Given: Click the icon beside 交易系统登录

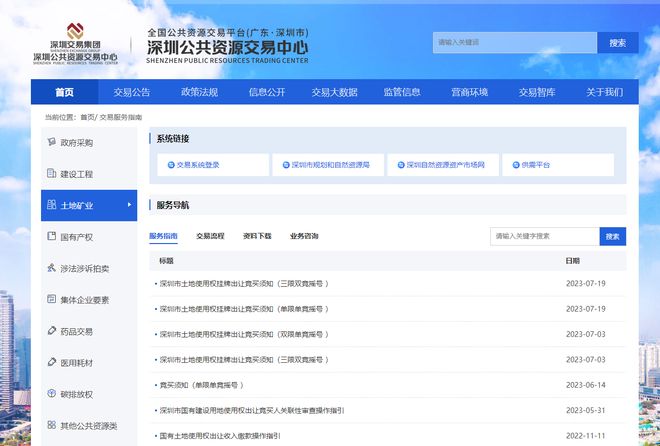Looking at the screenshot, I should click(171, 165).
